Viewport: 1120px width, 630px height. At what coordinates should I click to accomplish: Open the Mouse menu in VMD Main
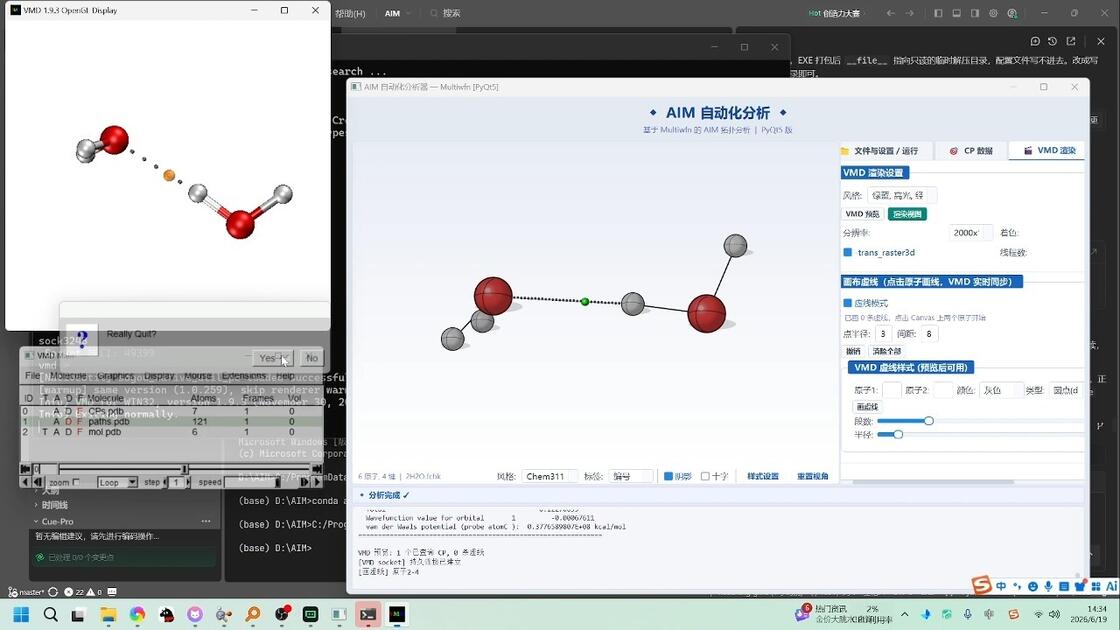[x=197, y=376]
